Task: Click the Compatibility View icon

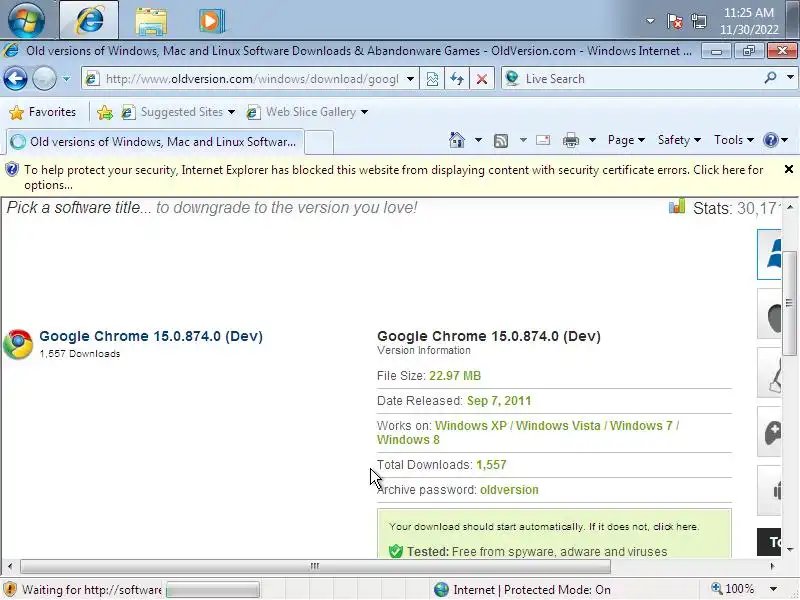Action: coord(432,79)
